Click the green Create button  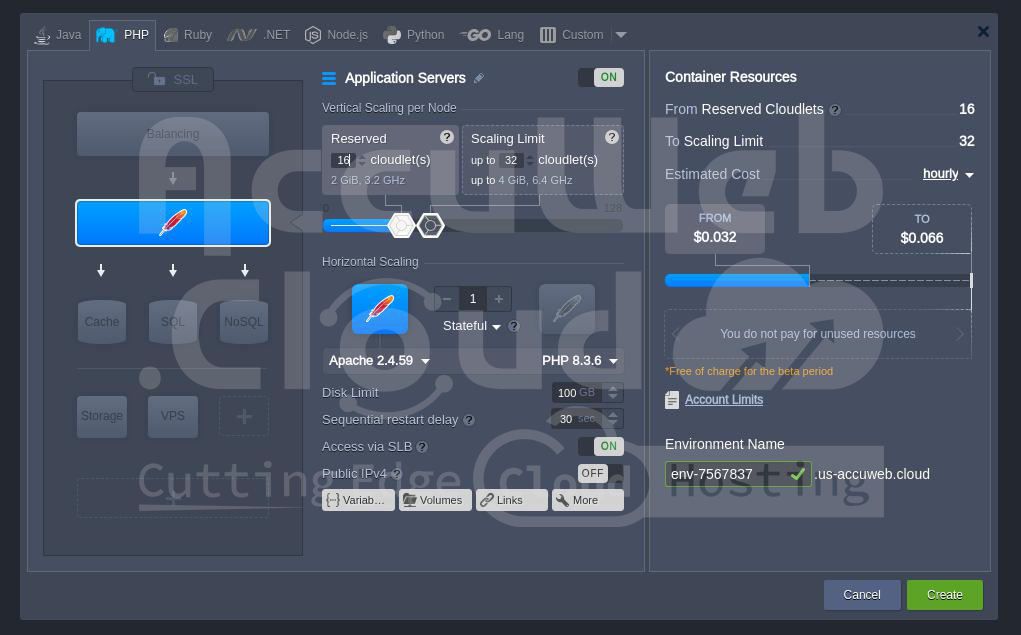tap(944, 594)
